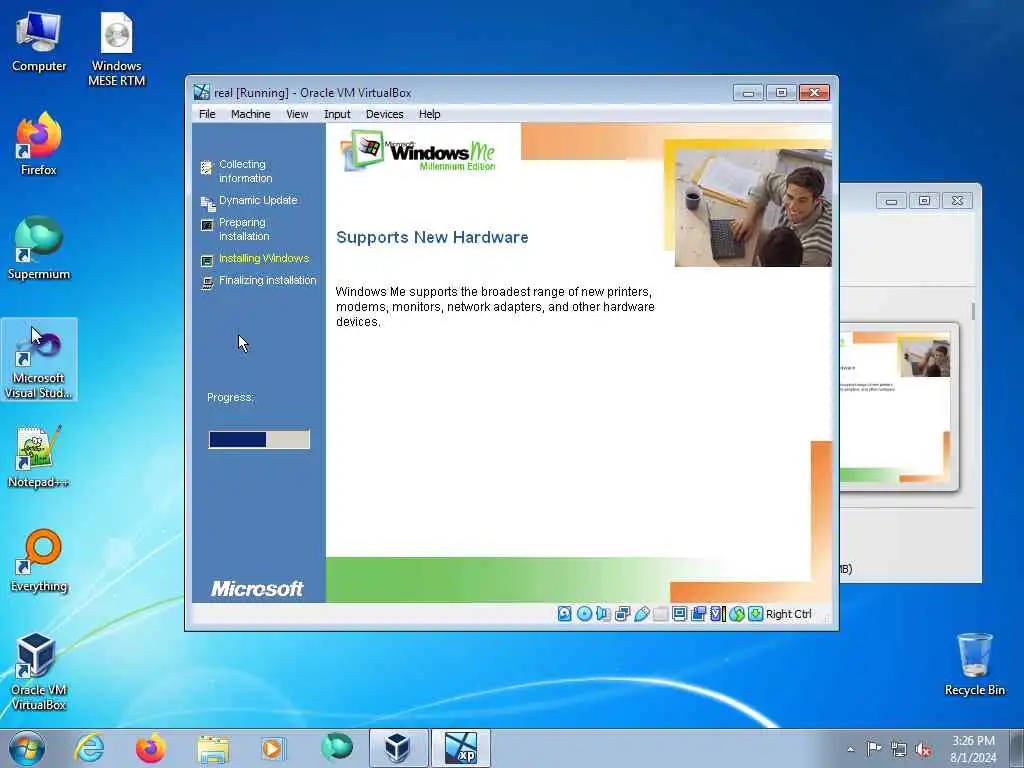Select the Firefox desktop shortcut
Viewport: 1024px width, 768px height.
click(39, 144)
